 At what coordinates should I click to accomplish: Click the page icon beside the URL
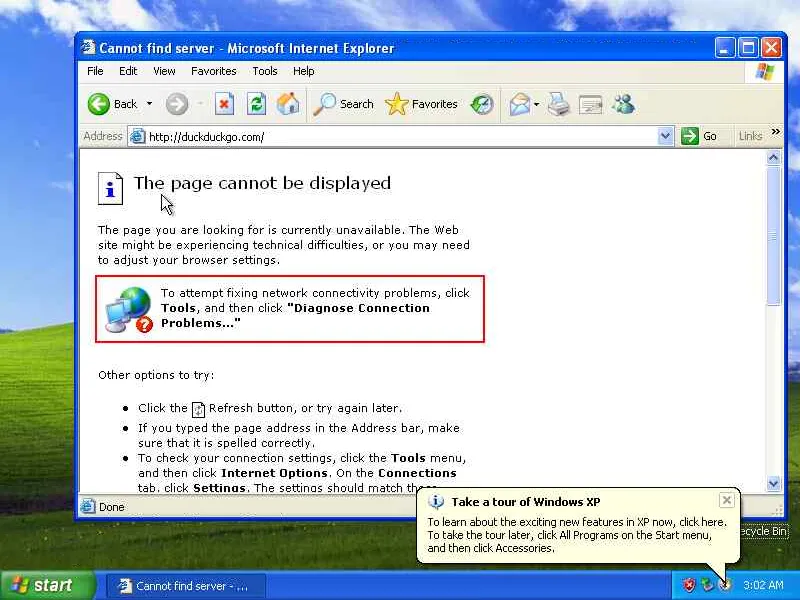click(137, 136)
